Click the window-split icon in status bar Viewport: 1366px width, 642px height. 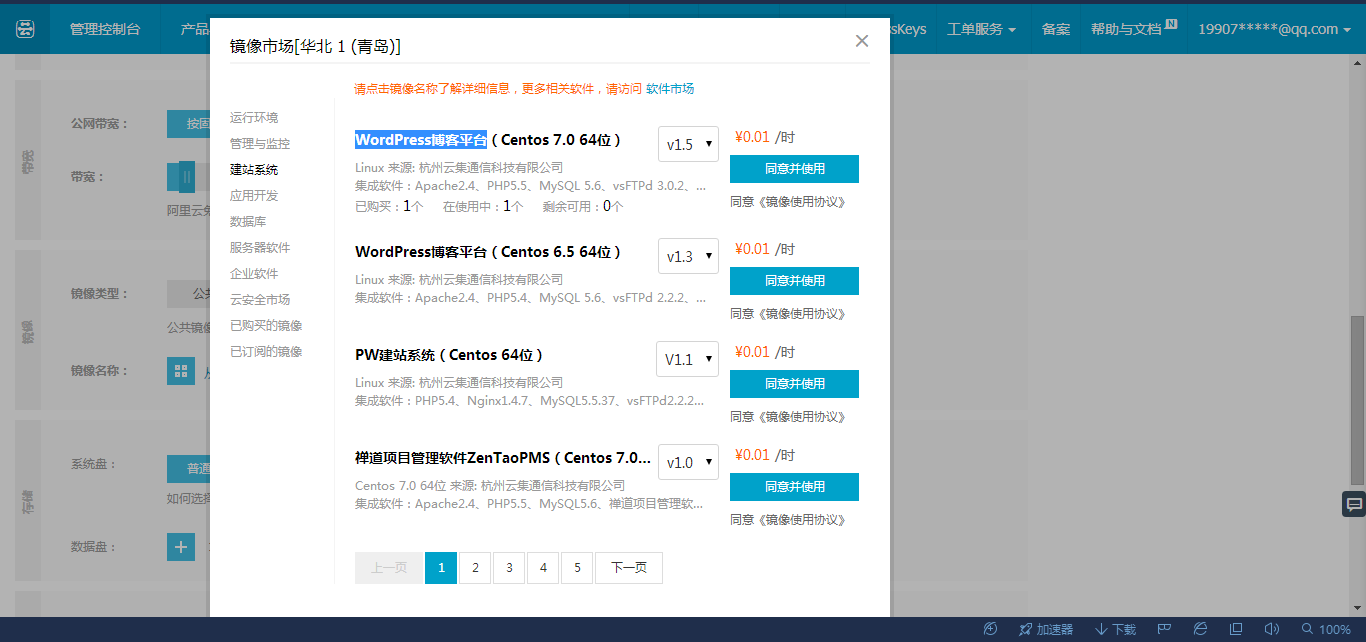pos(1237,629)
